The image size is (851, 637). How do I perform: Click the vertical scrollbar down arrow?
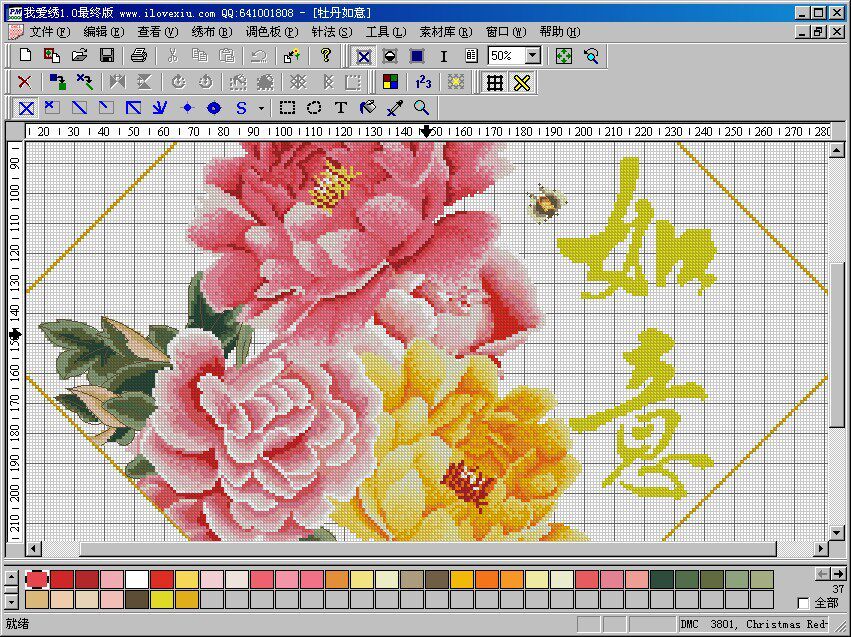[836, 534]
